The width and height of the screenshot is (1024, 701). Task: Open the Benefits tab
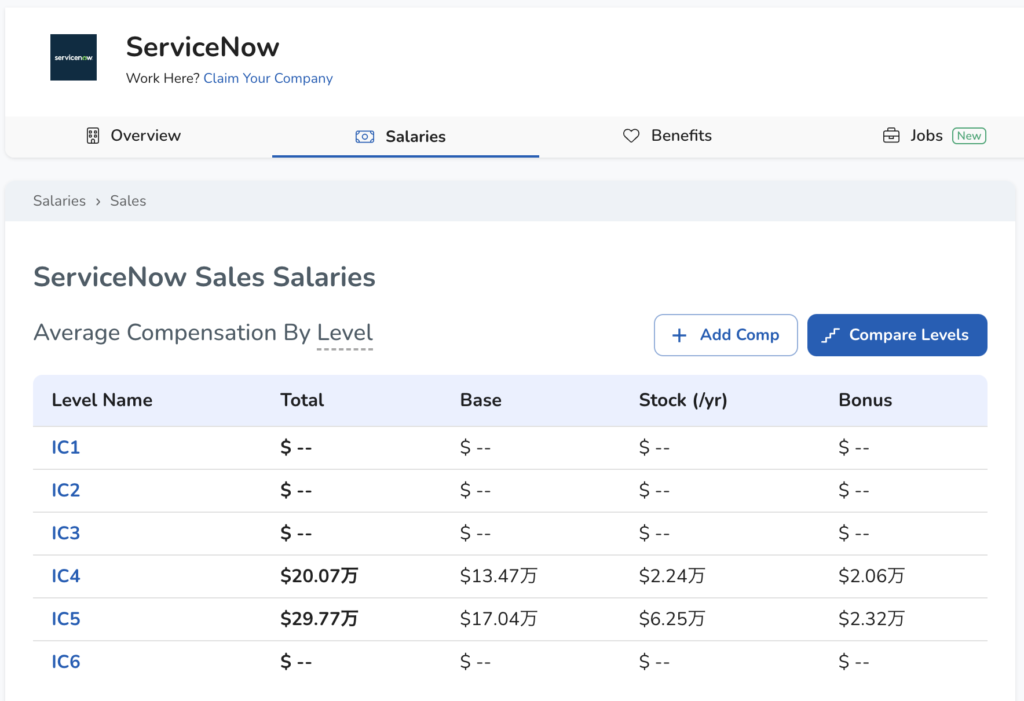[667, 136]
